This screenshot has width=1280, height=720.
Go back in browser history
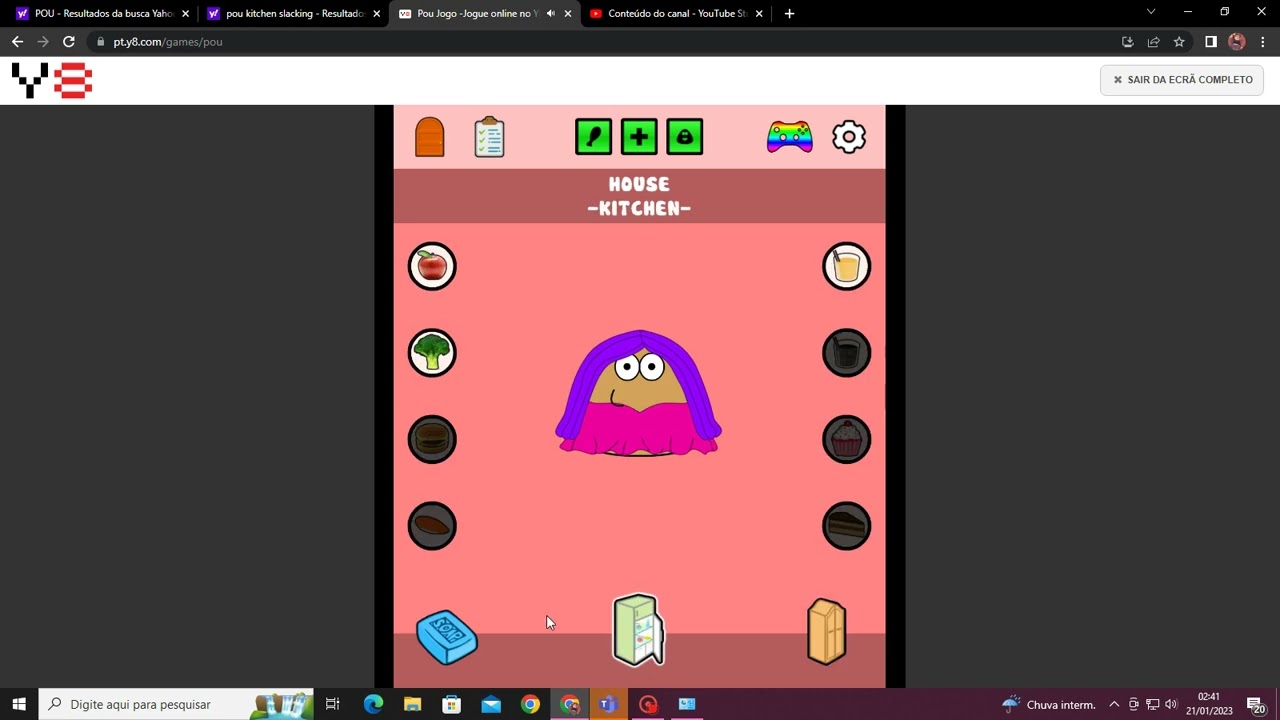click(x=17, y=42)
